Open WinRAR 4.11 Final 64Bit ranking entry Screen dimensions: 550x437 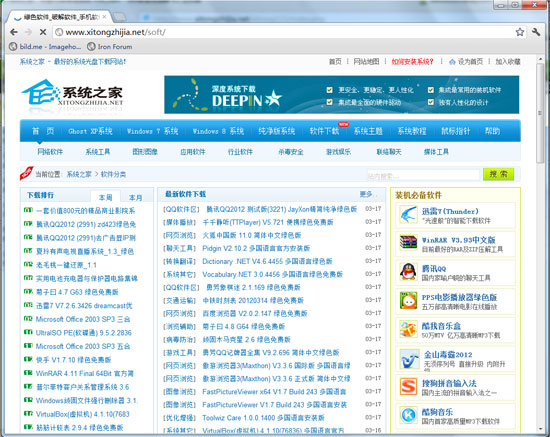(85, 373)
